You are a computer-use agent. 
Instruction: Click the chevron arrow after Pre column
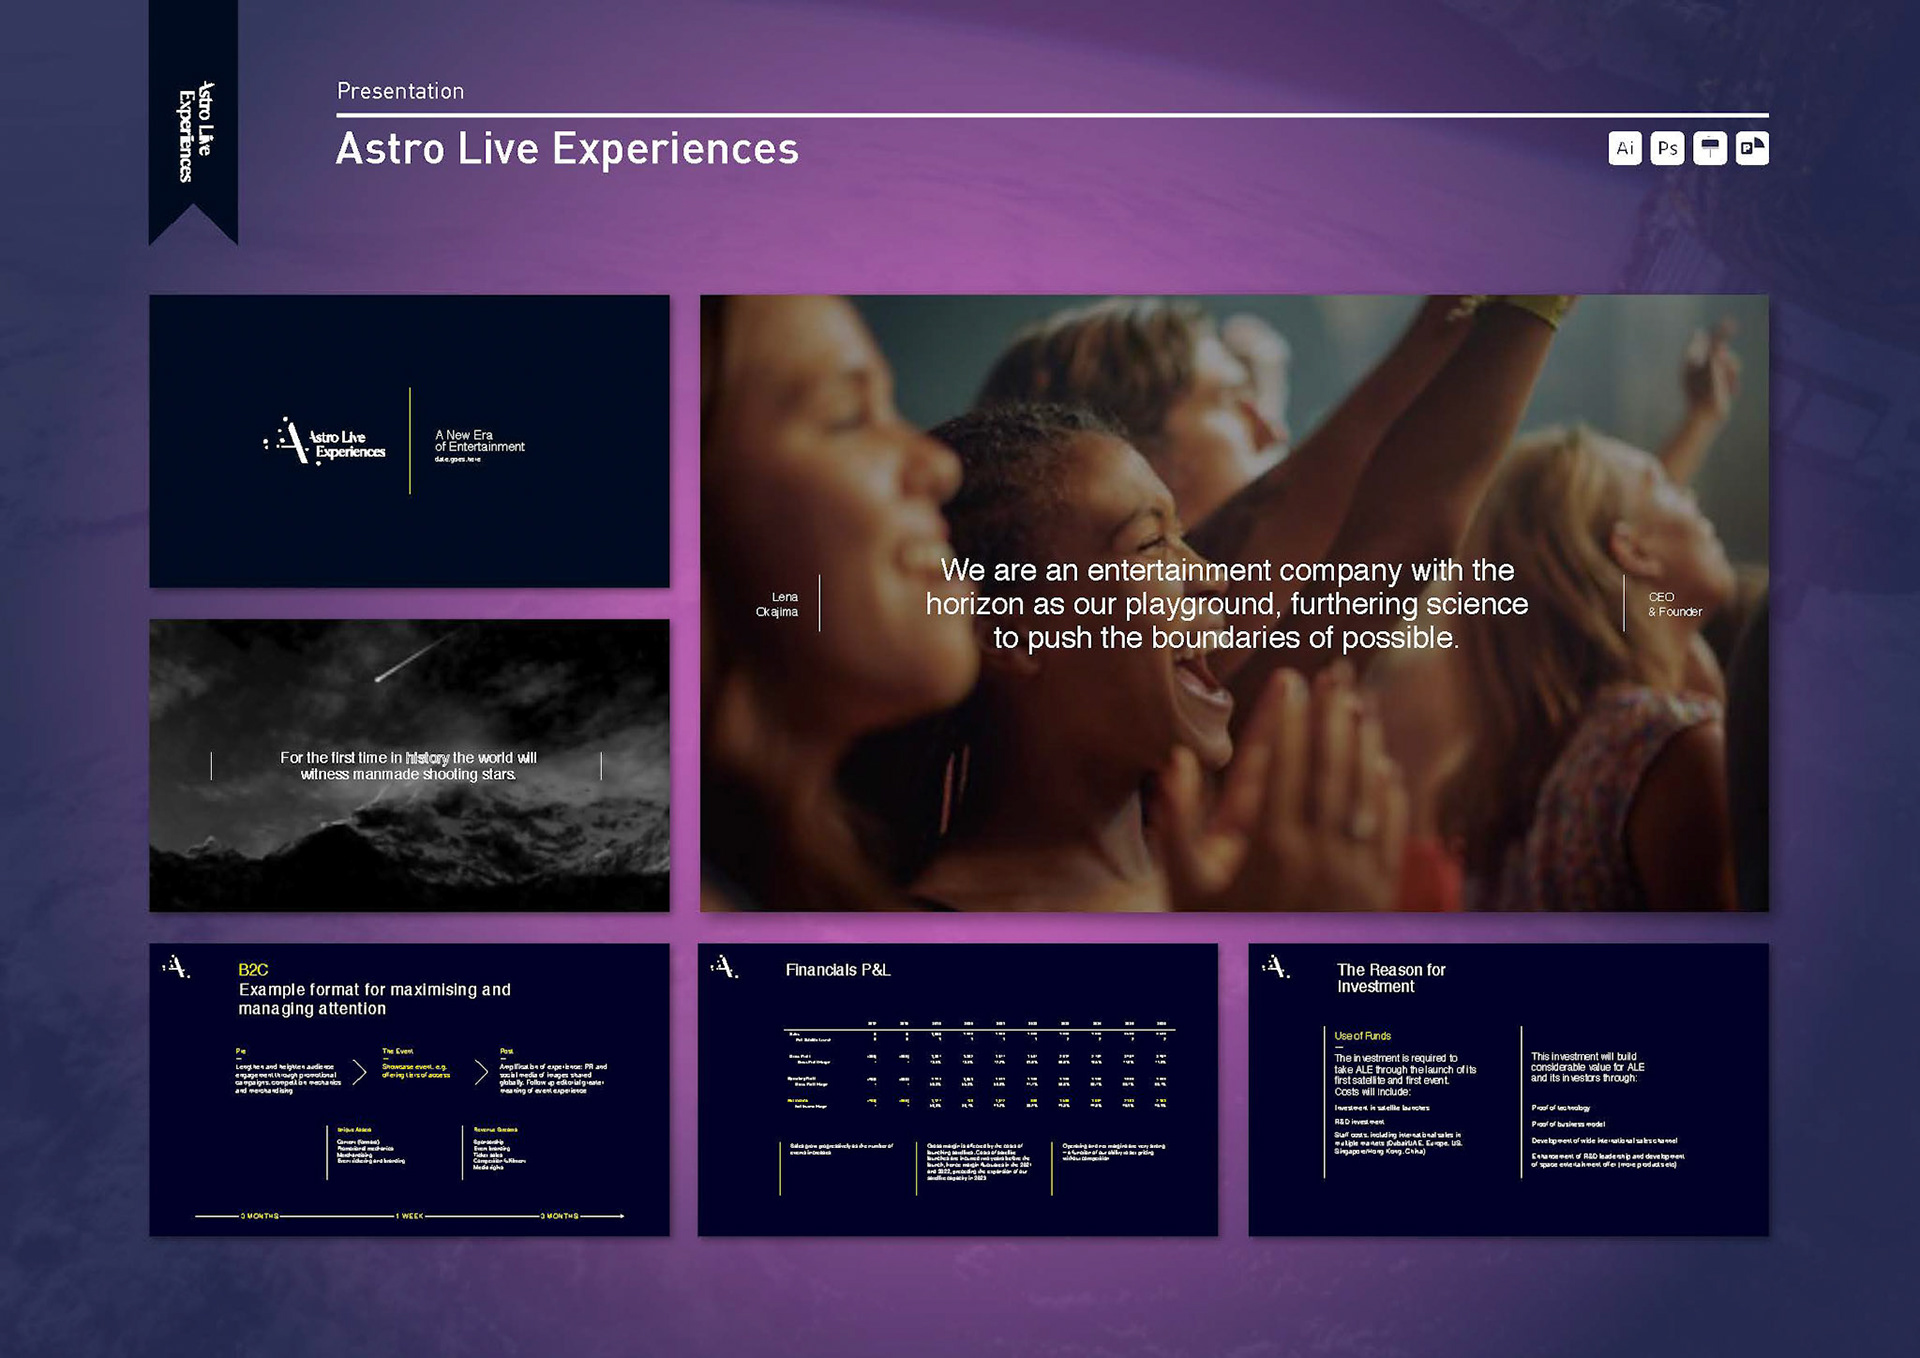360,1072
